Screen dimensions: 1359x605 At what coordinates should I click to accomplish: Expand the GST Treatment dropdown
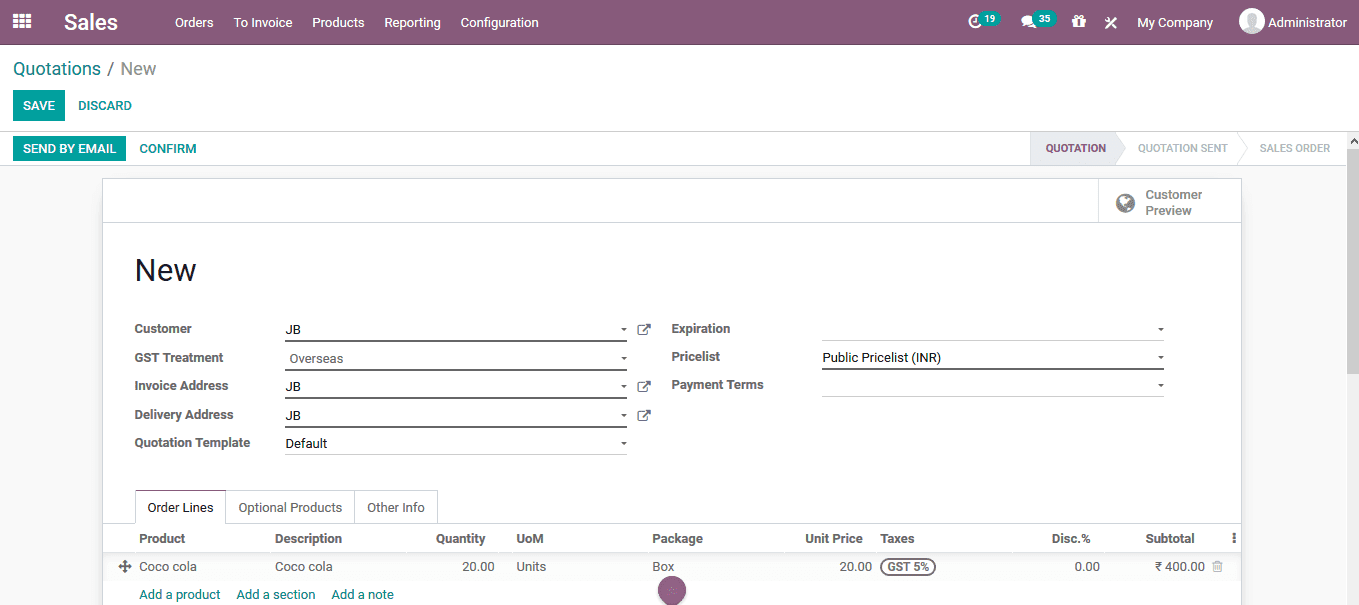click(623, 358)
